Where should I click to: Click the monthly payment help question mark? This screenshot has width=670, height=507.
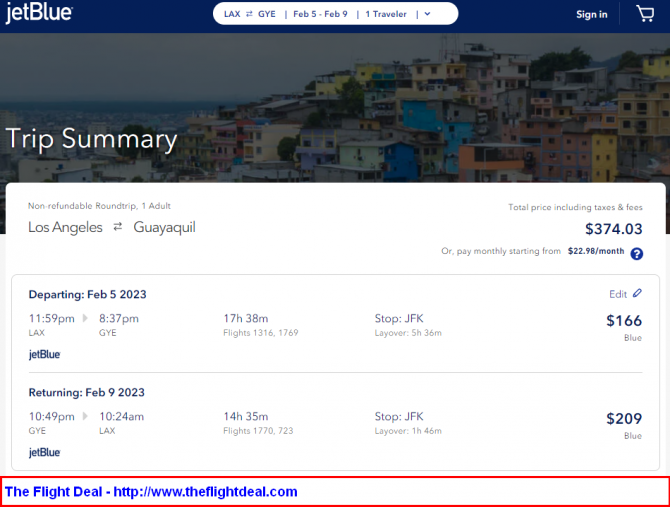636,254
